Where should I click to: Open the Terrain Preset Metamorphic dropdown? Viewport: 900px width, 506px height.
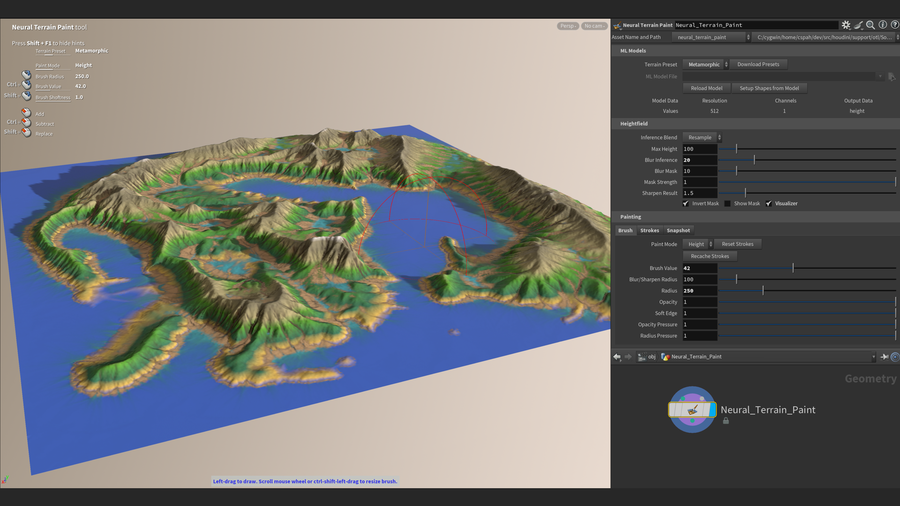pyautogui.click(x=705, y=64)
